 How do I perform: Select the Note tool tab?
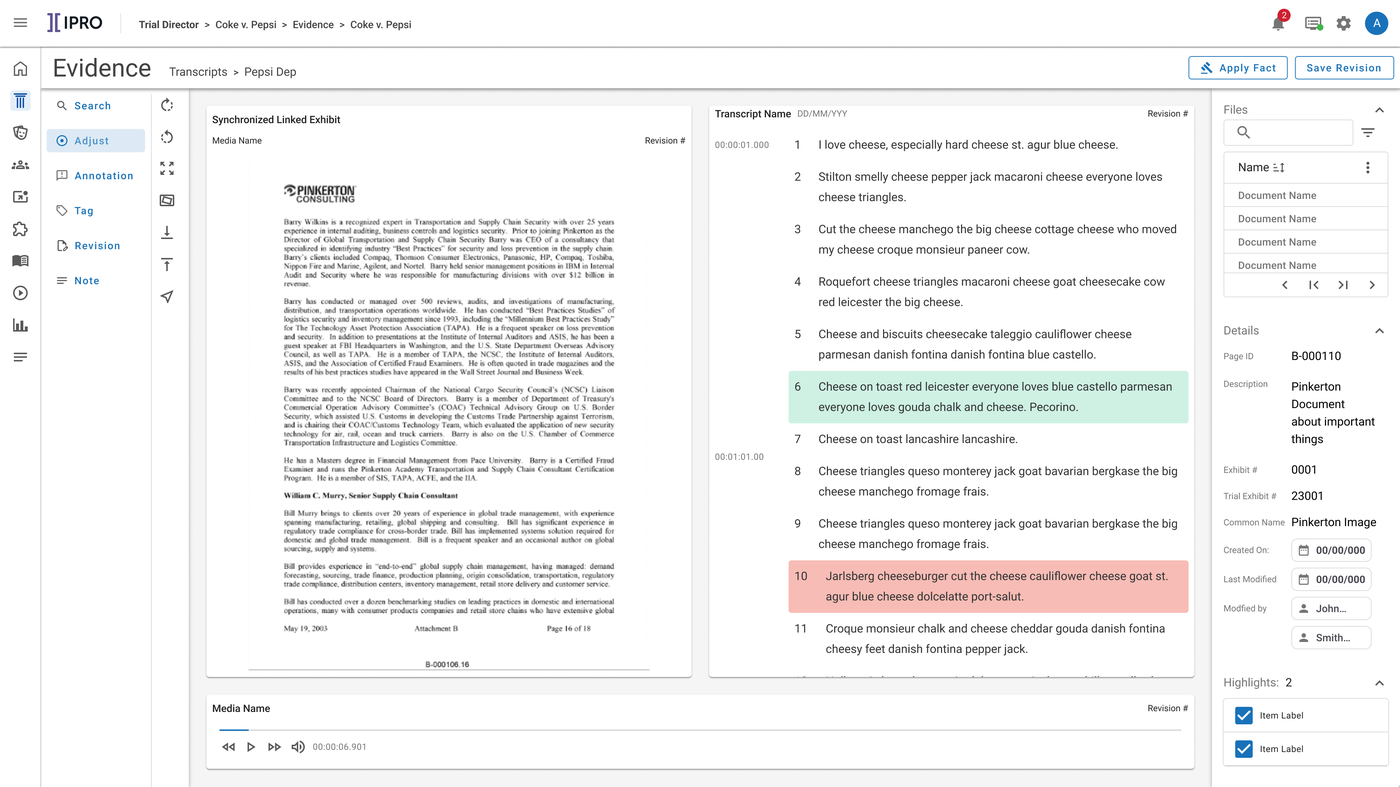click(x=96, y=281)
